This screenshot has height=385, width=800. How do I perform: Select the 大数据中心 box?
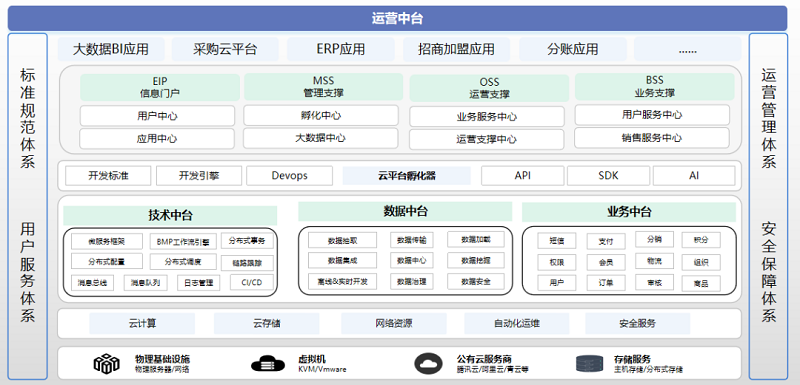[321, 138]
